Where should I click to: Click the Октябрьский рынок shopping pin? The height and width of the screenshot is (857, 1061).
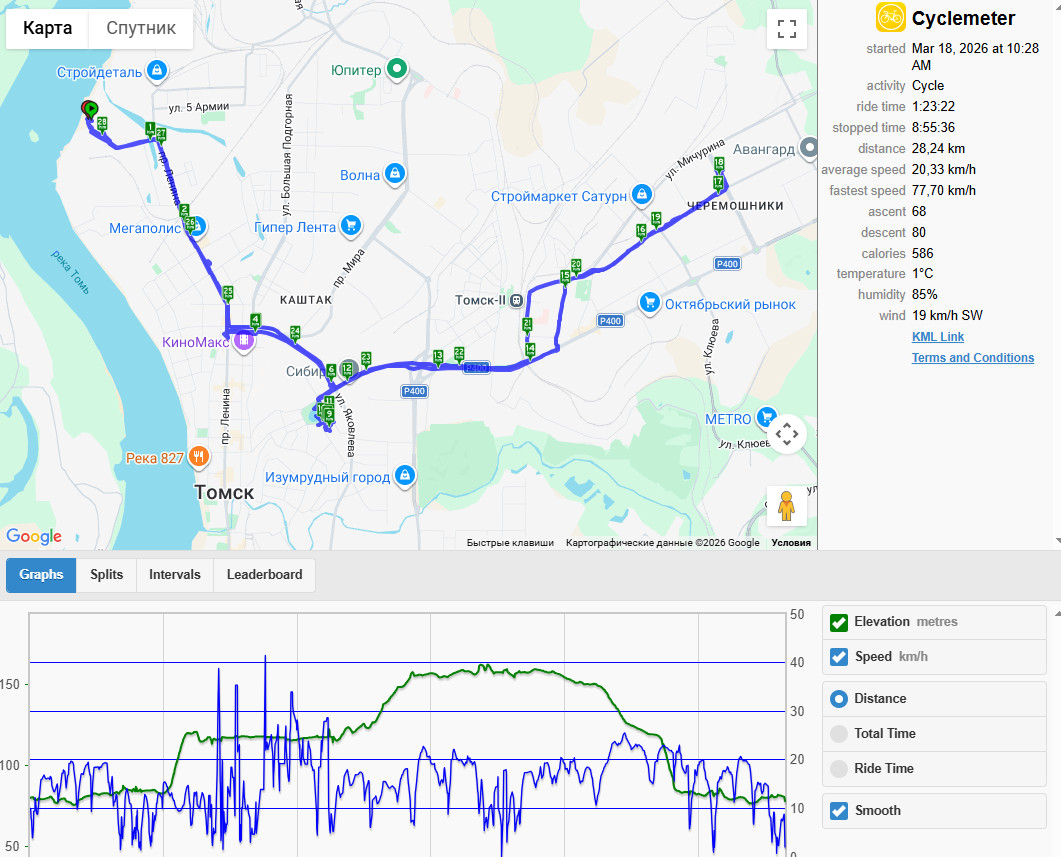[x=650, y=303]
